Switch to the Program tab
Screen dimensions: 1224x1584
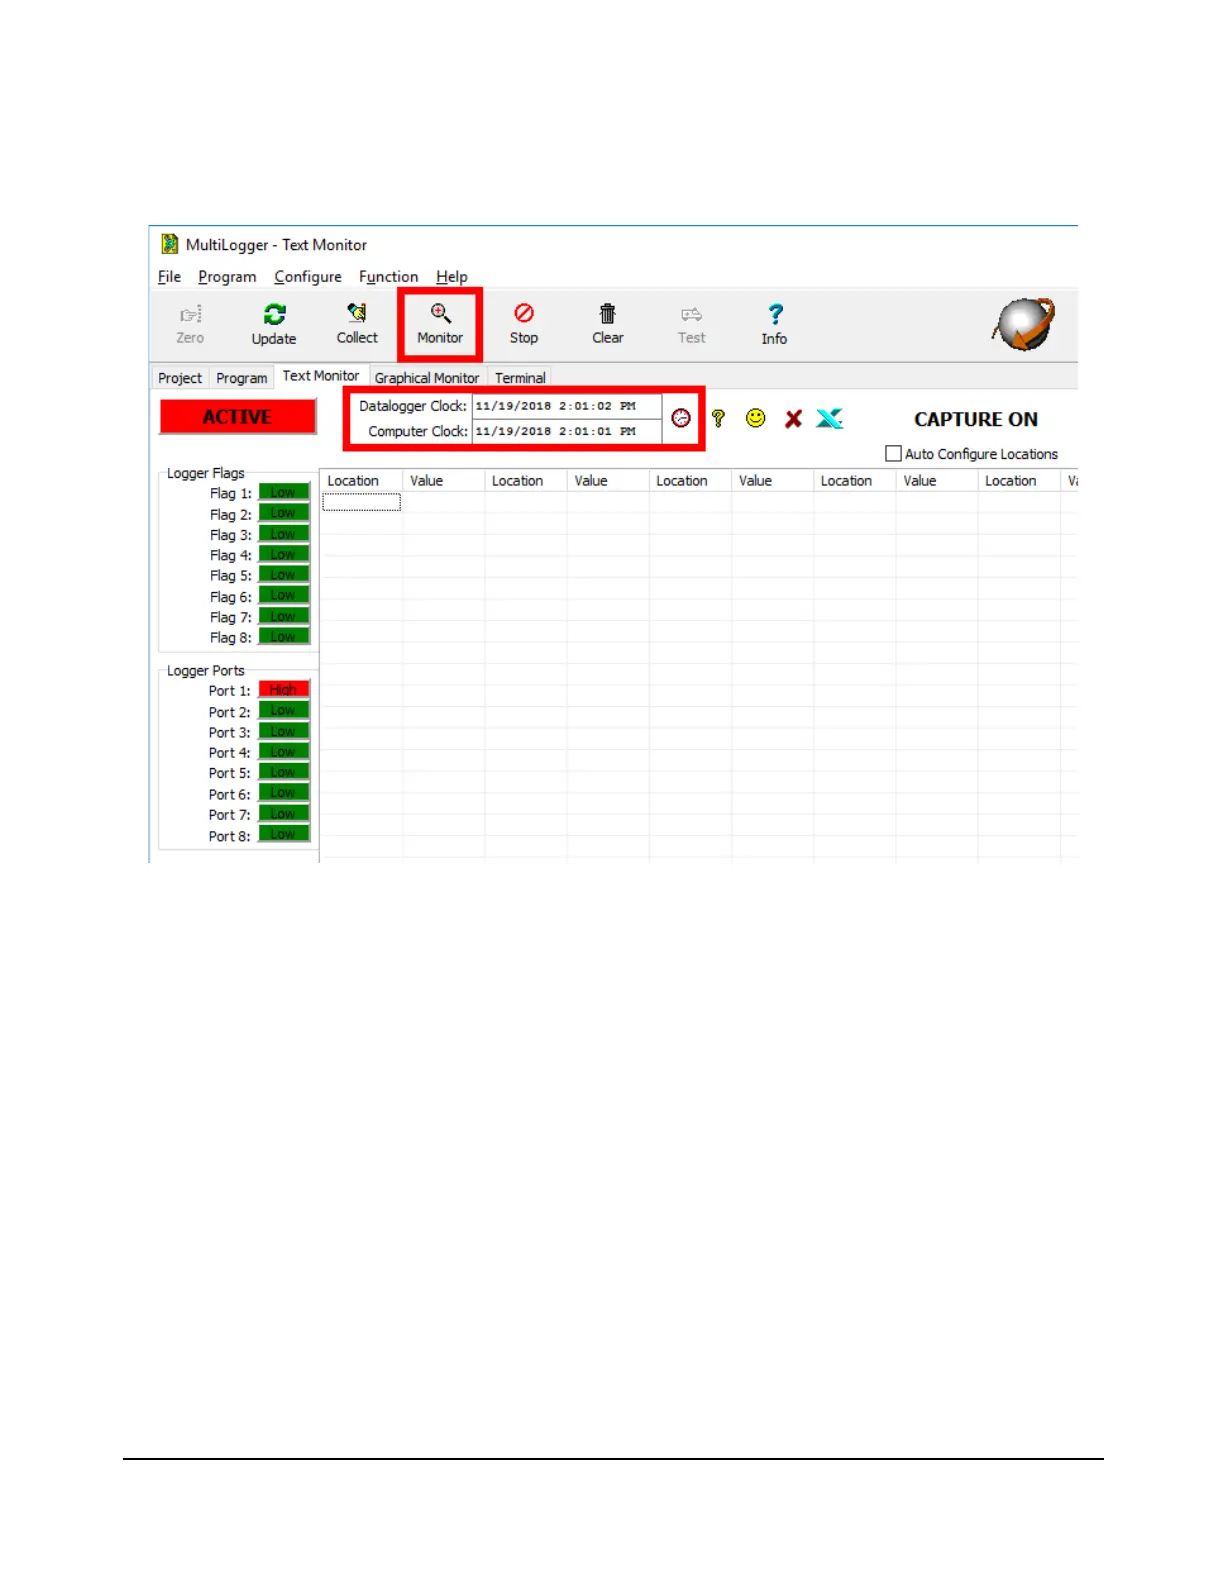click(x=241, y=378)
